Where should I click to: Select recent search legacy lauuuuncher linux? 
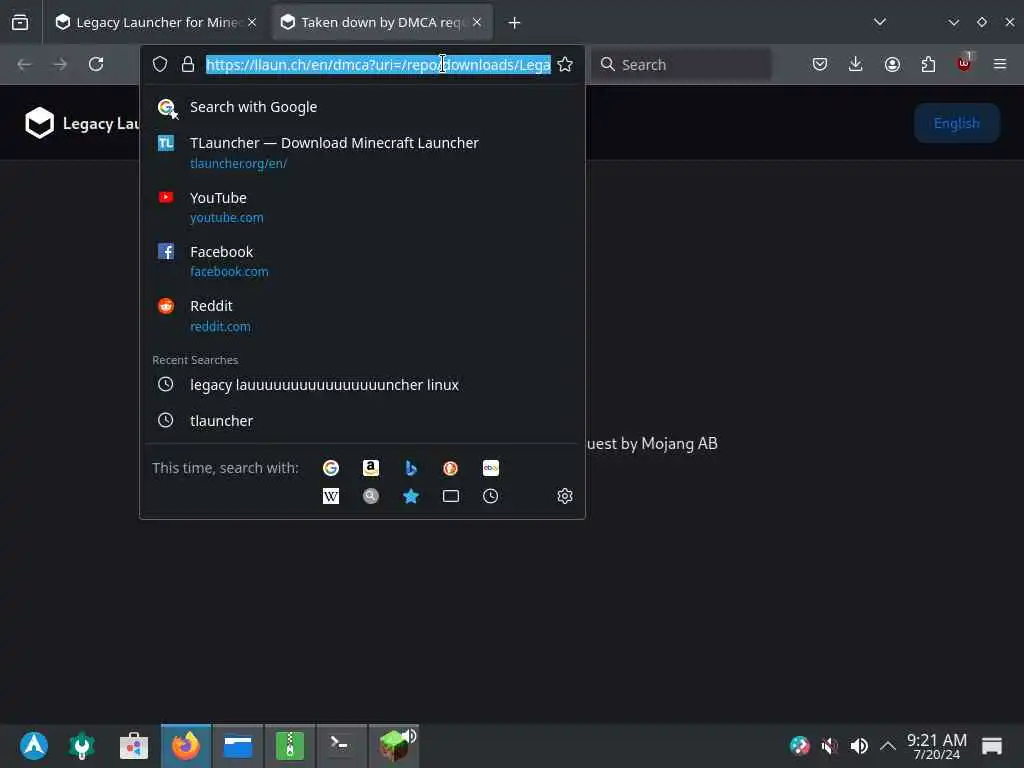click(362, 385)
